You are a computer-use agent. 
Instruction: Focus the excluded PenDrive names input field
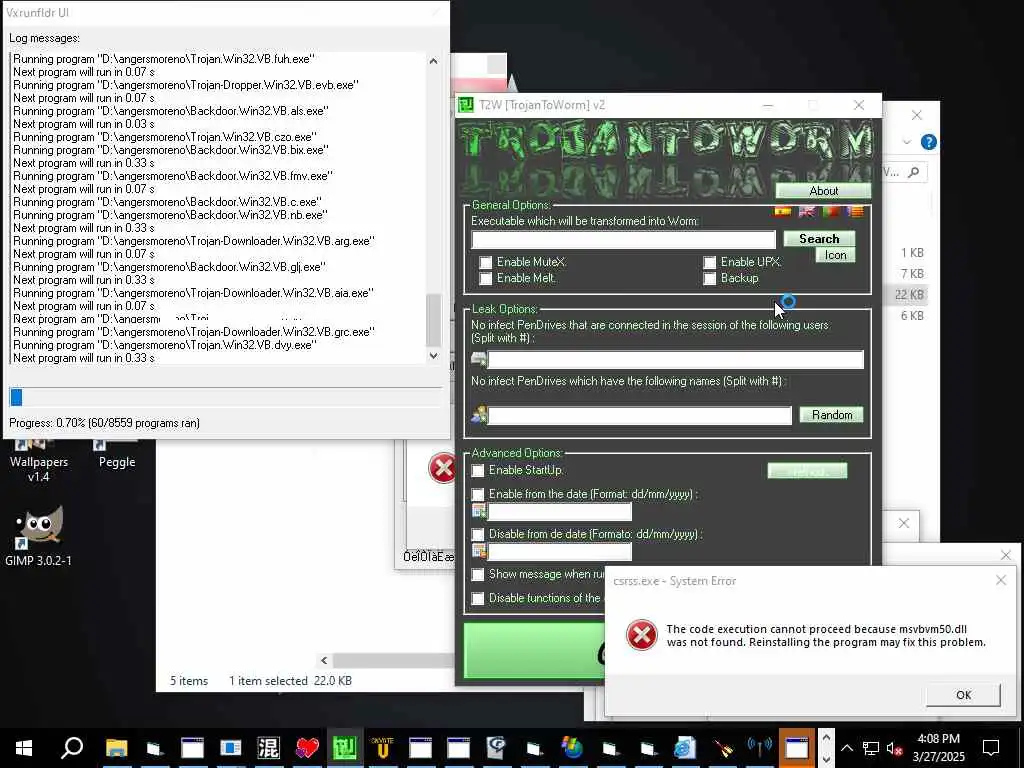point(639,415)
